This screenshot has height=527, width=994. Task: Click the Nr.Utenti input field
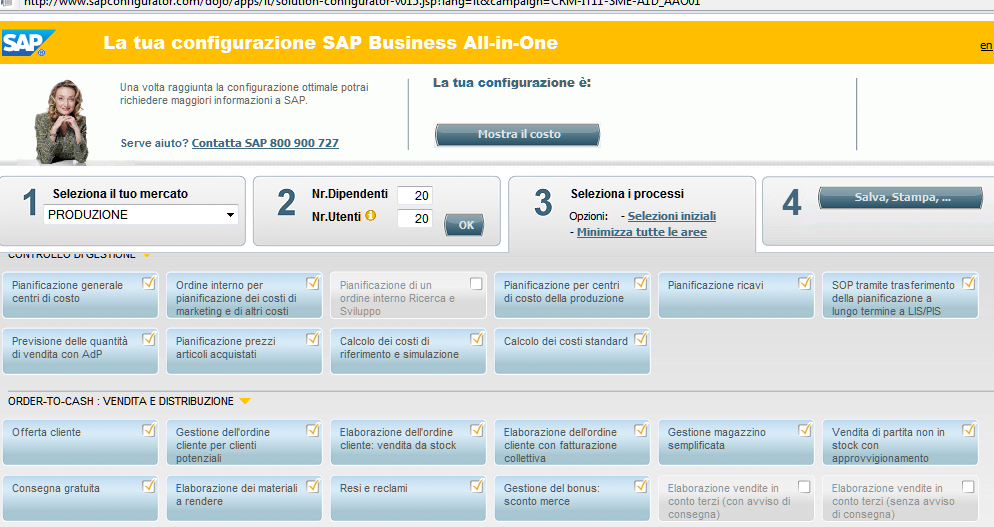[415, 218]
